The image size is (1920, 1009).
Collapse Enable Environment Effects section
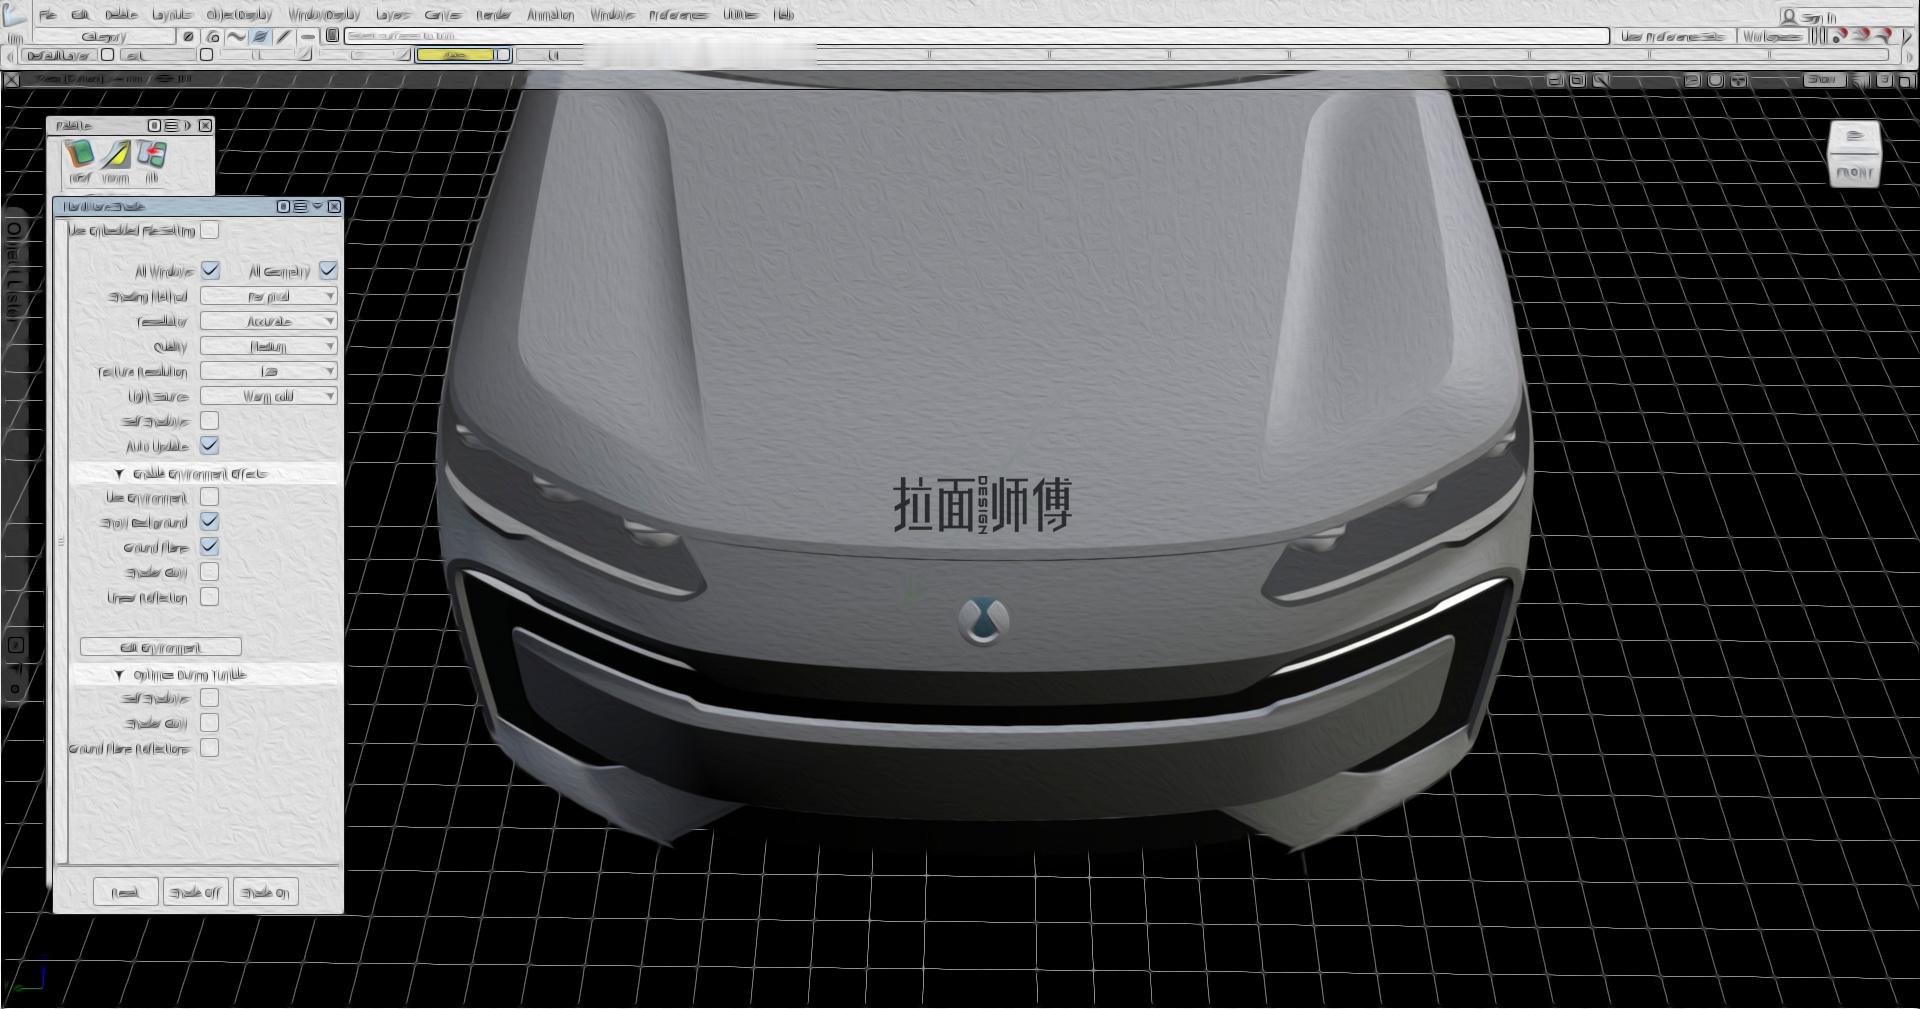point(119,474)
